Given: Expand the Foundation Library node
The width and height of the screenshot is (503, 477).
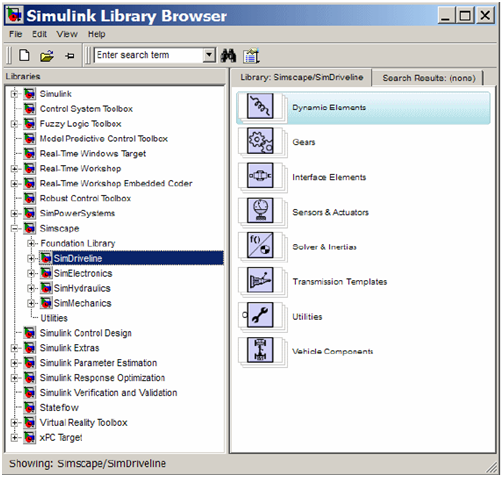Looking at the screenshot, I should click(31, 244).
